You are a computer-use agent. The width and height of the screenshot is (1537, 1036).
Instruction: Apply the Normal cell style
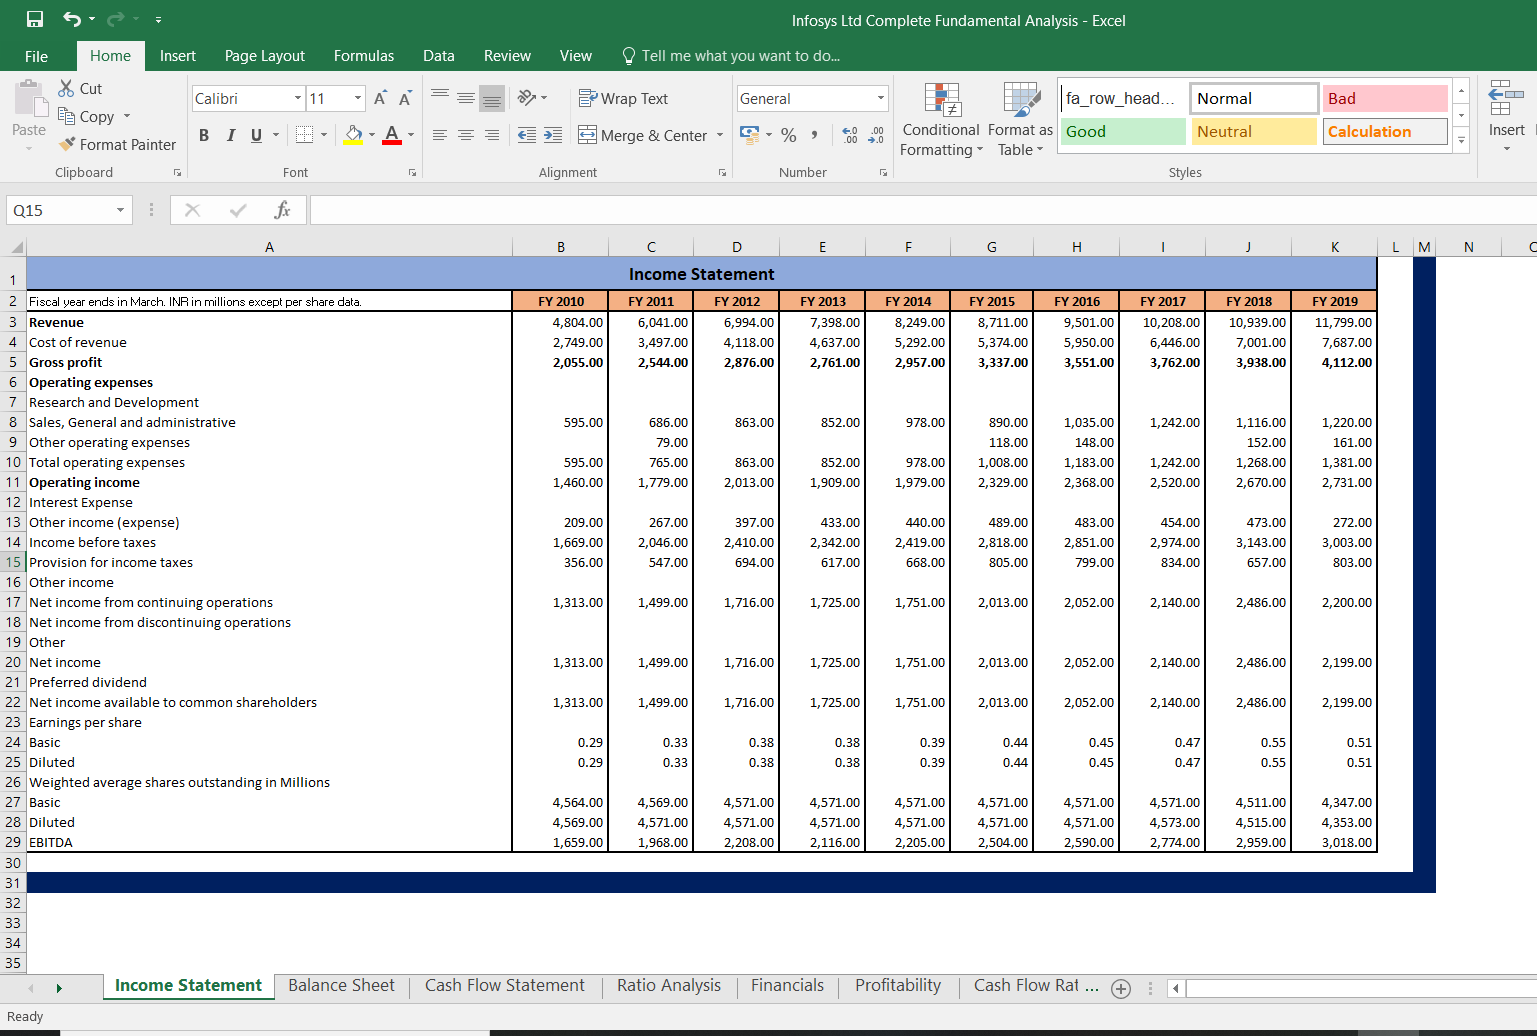[1254, 98]
